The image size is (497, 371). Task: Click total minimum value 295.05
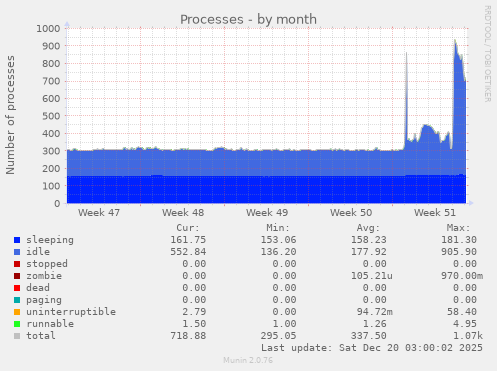[x=278, y=336]
